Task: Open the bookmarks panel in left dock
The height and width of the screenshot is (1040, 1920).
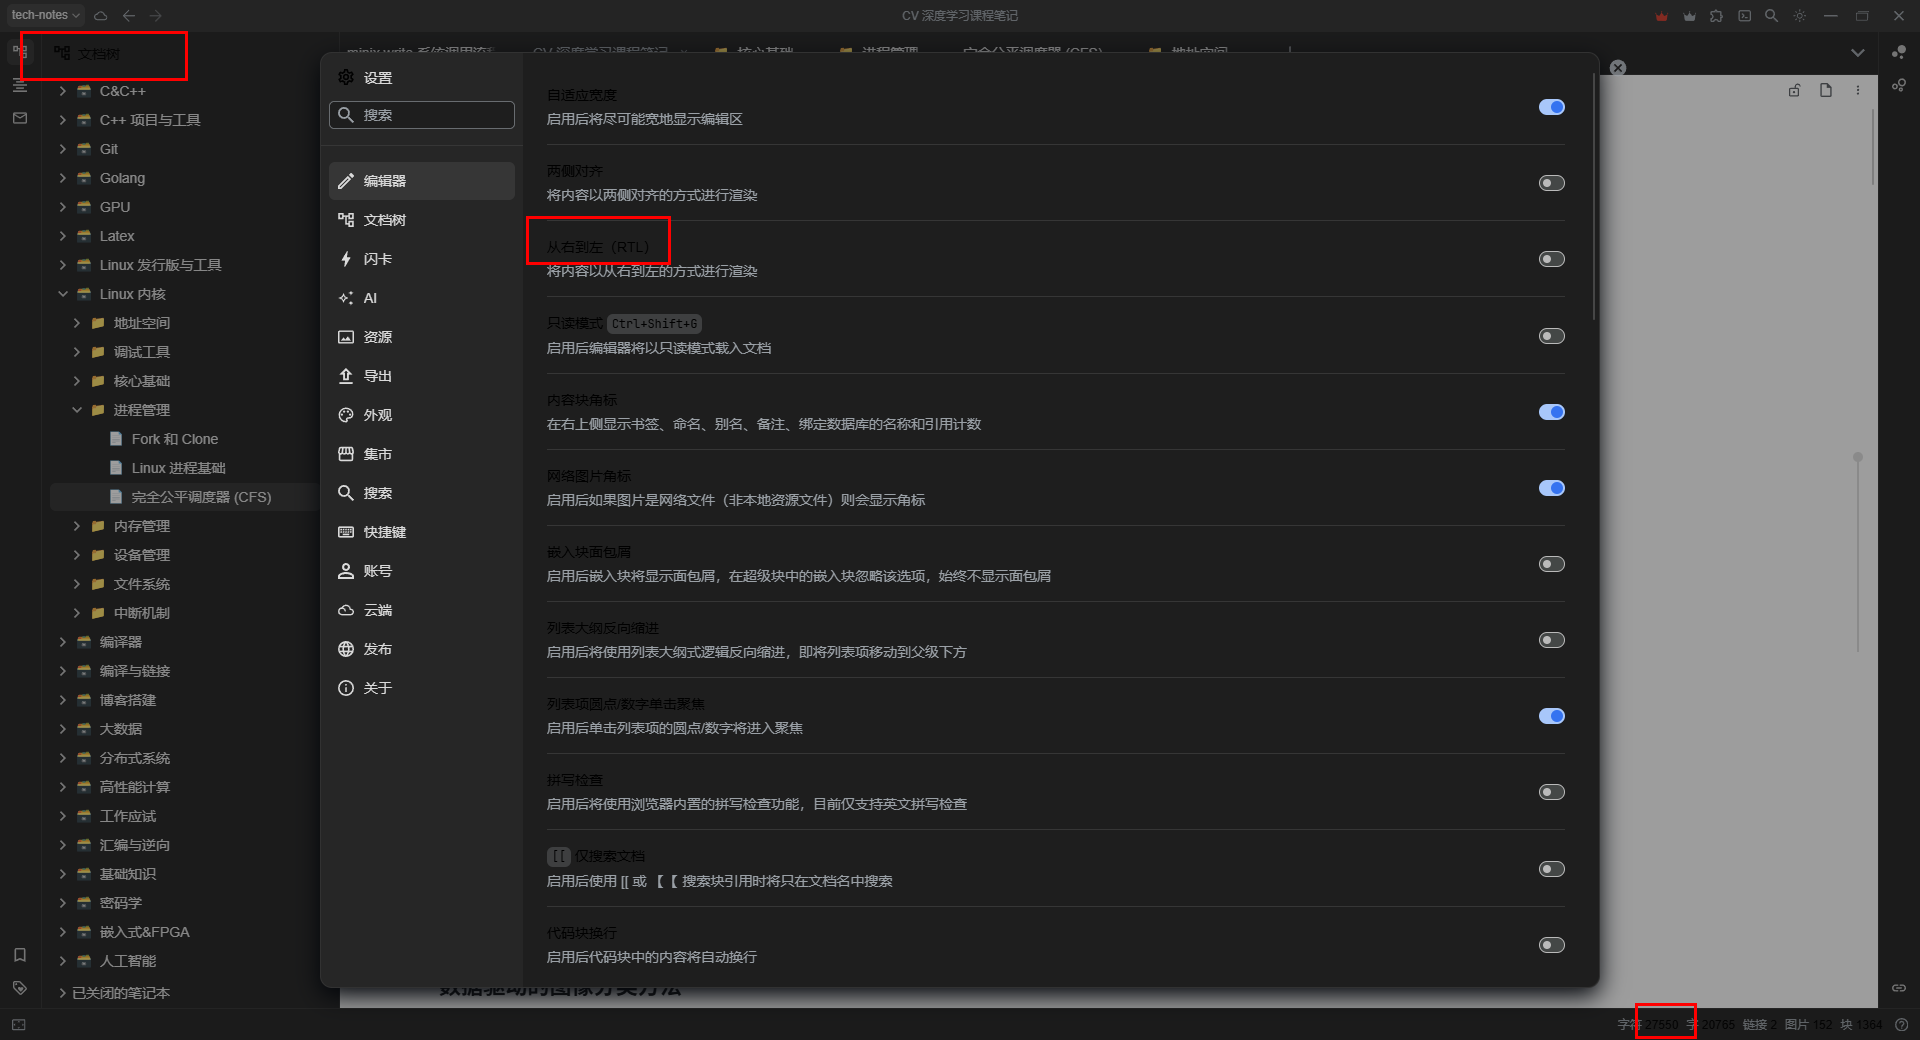Action: tap(20, 955)
